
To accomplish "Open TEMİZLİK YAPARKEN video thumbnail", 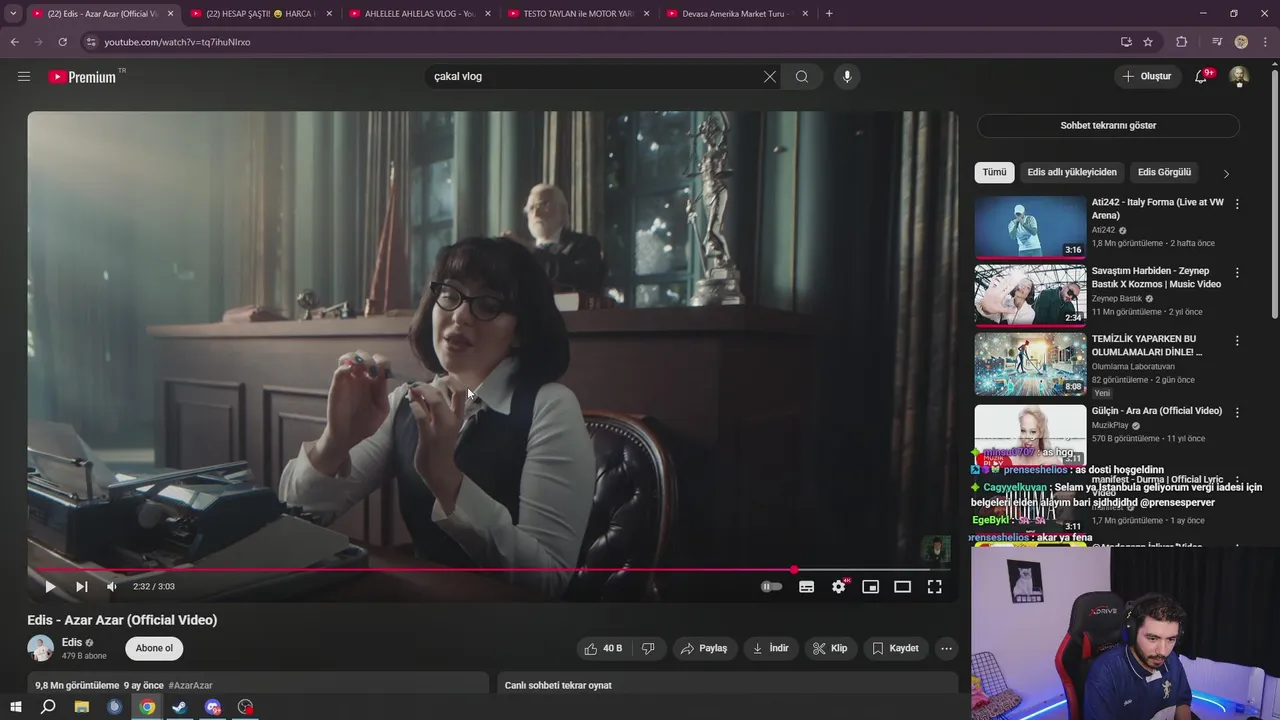I will [x=1030, y=363].
